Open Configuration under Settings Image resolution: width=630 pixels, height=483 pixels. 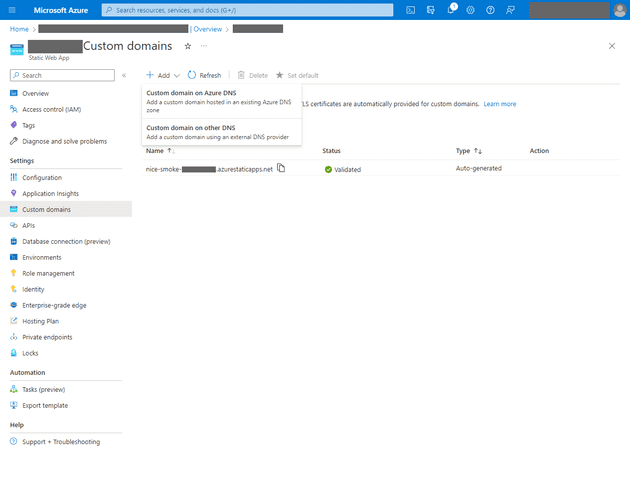[42, 178]
